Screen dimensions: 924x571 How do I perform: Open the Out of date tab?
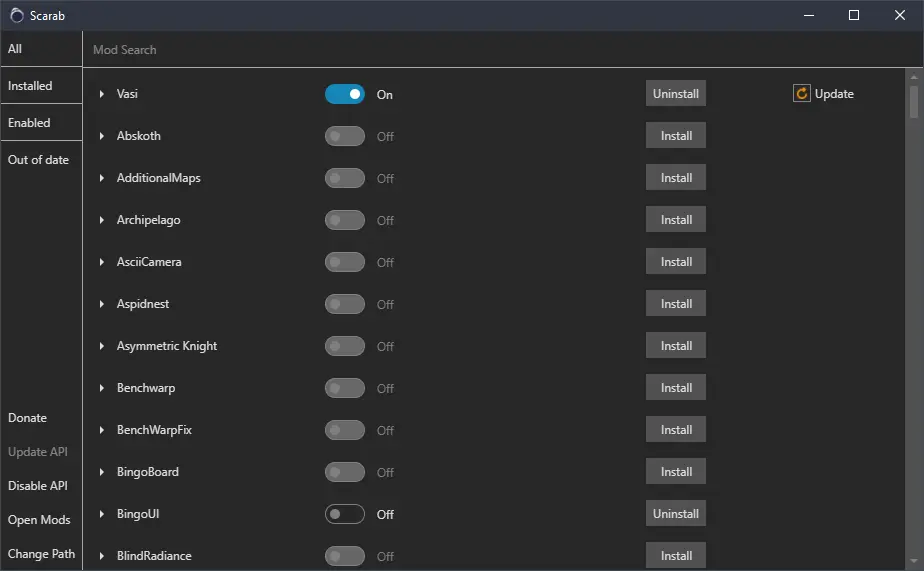[40, 160]
